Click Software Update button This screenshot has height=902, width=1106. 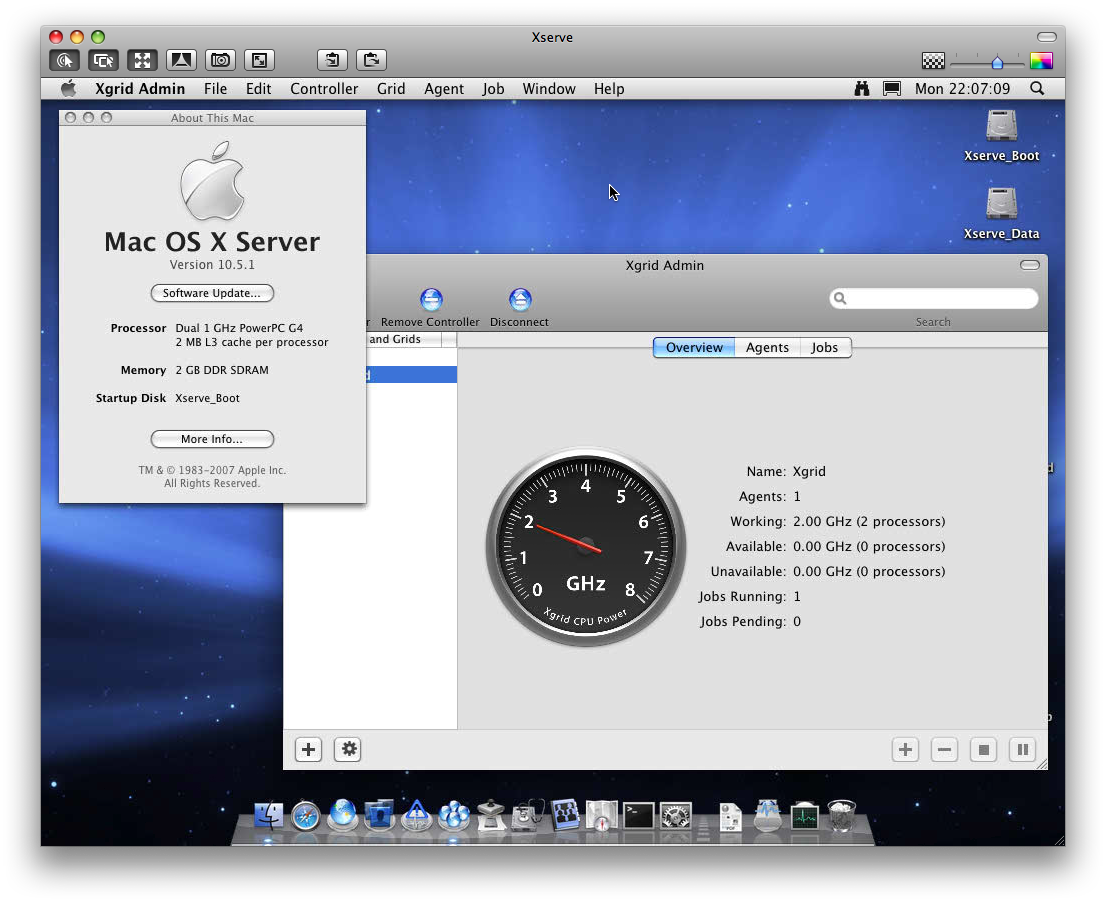[212, 293]
